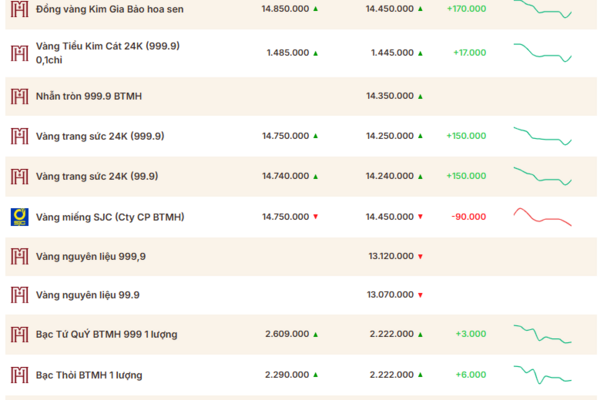Click BTMH logo beside Bạc Thỏi BTMH
The width and height of the screenshot is (600, 400).
(x=20, y=375)
